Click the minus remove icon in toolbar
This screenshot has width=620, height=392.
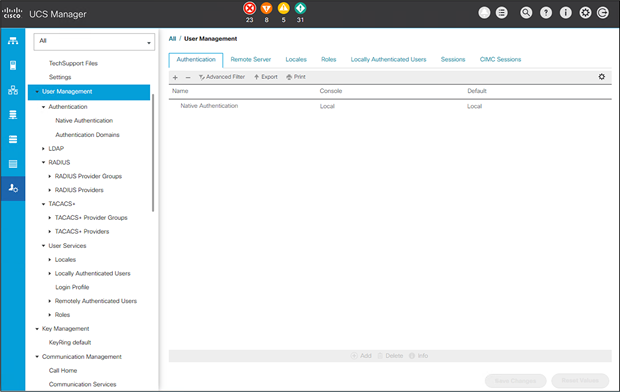tap(188, 77)
